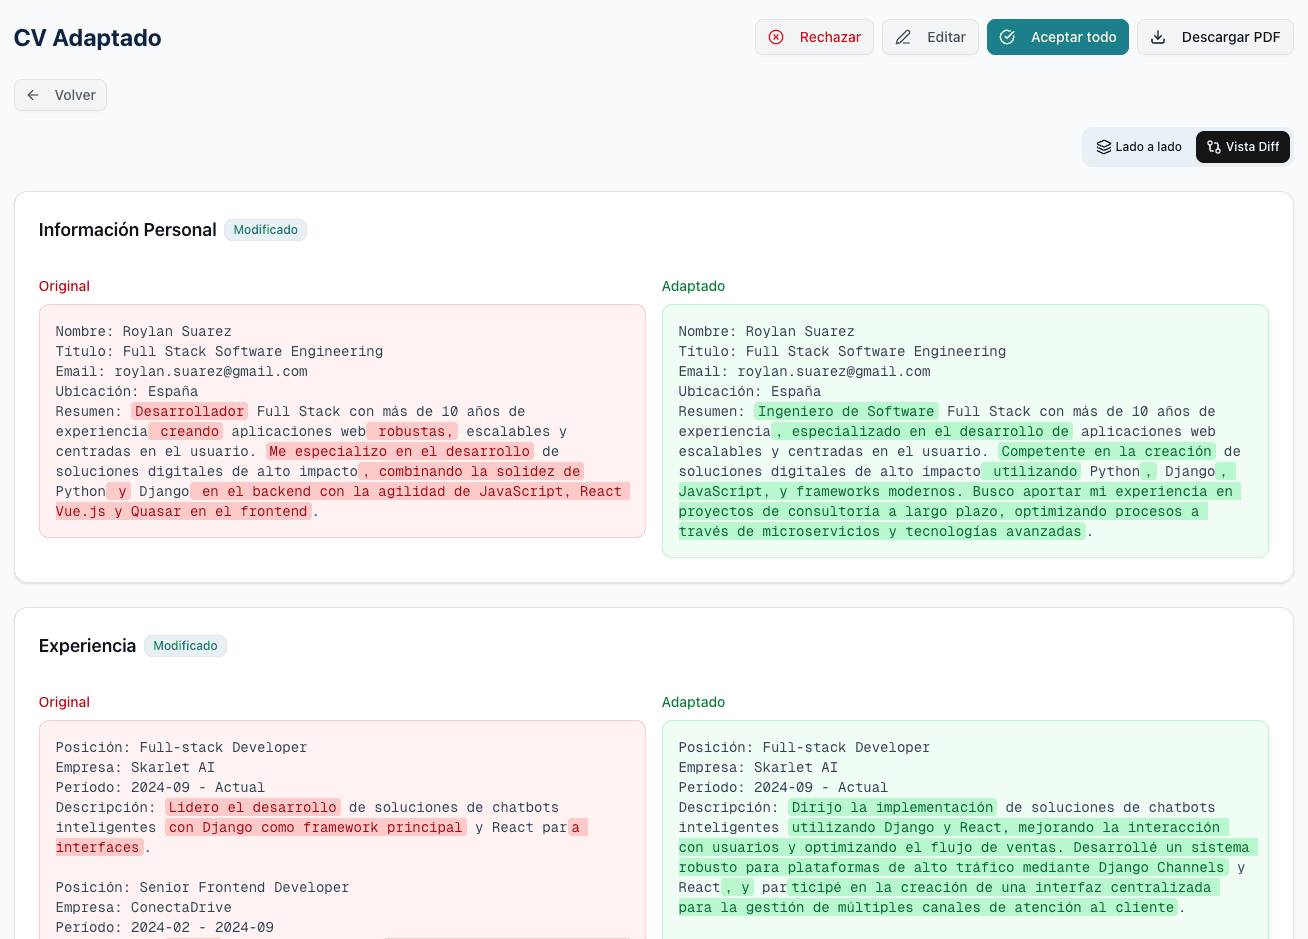Screen dimensions: 1308x939
Task: Click the check-circle icon in Aceptar todo
Action: 1008,37
